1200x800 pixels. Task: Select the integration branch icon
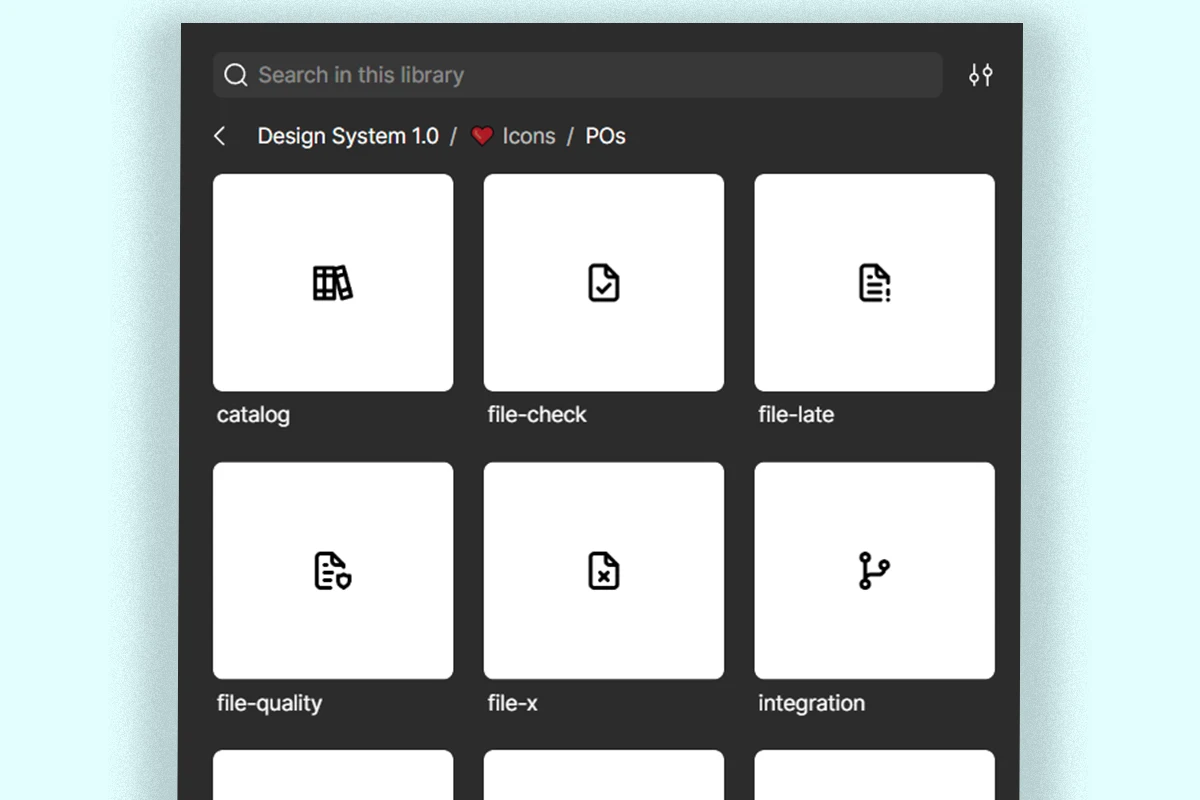[875, 571]
